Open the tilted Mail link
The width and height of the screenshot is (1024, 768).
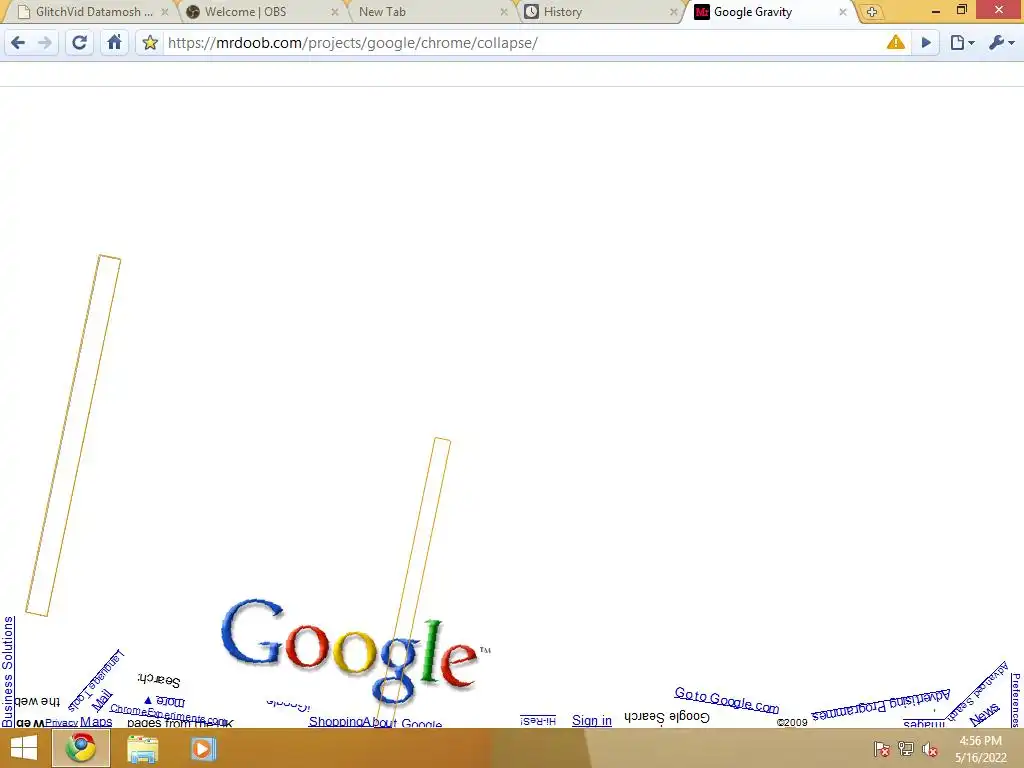pyautogui.click(x=101, y=701)
